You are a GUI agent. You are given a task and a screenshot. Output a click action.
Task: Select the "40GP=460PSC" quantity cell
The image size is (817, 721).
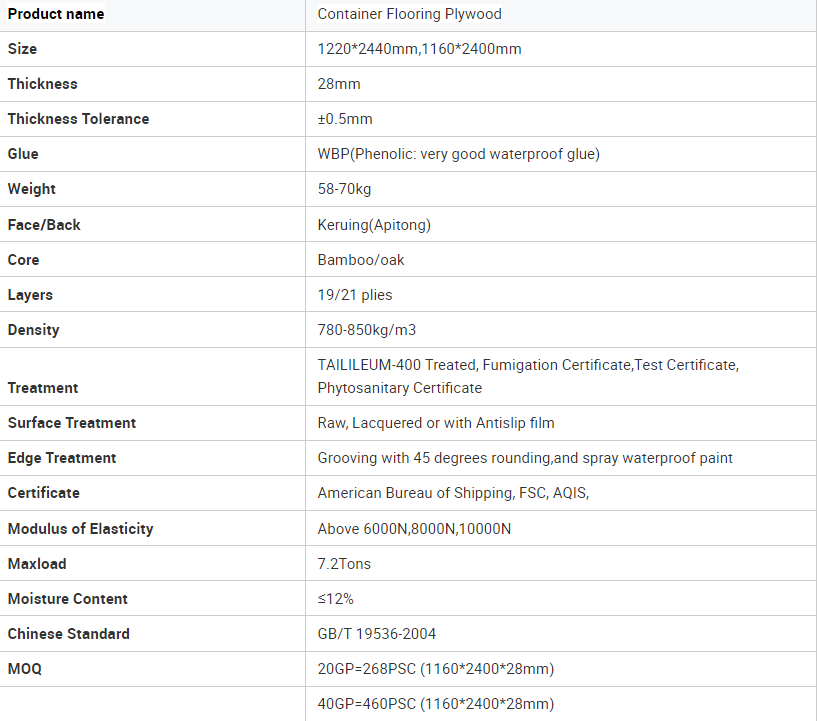click(x=435, y=704)
